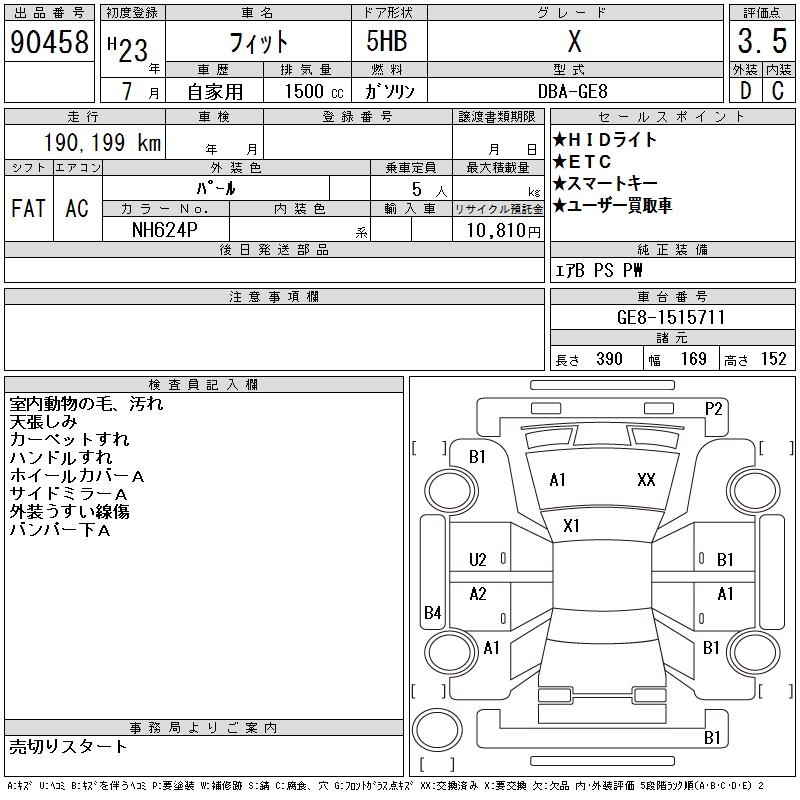Select the XX mark on the hood
This screenshot has width=800, height=800.
pos(646,480)
